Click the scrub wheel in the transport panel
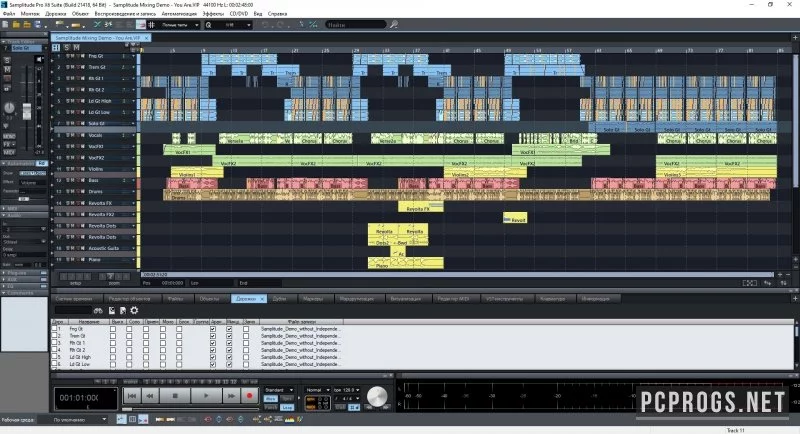This screenshot has height=434, width=800. pyautogui.click(x=377, y=396)
